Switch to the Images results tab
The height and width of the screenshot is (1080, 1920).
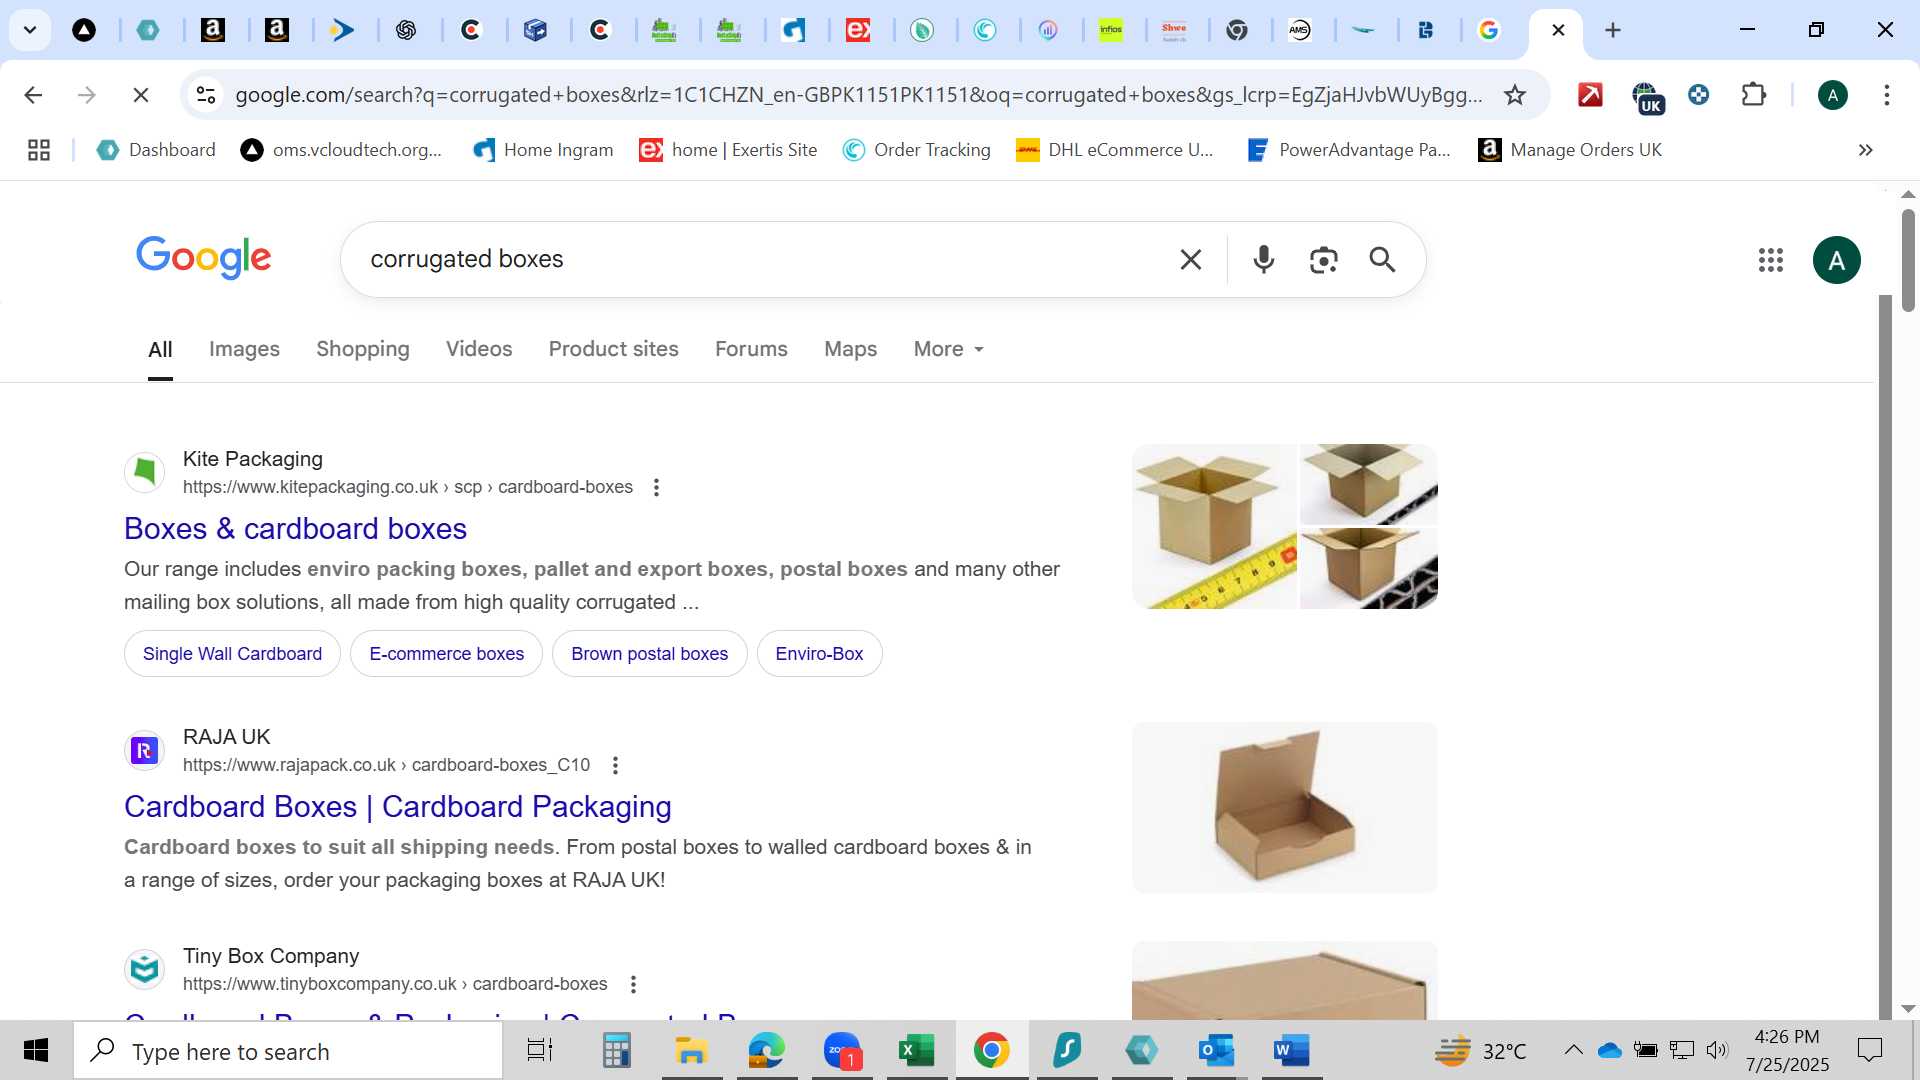click(x=244, y=349)
